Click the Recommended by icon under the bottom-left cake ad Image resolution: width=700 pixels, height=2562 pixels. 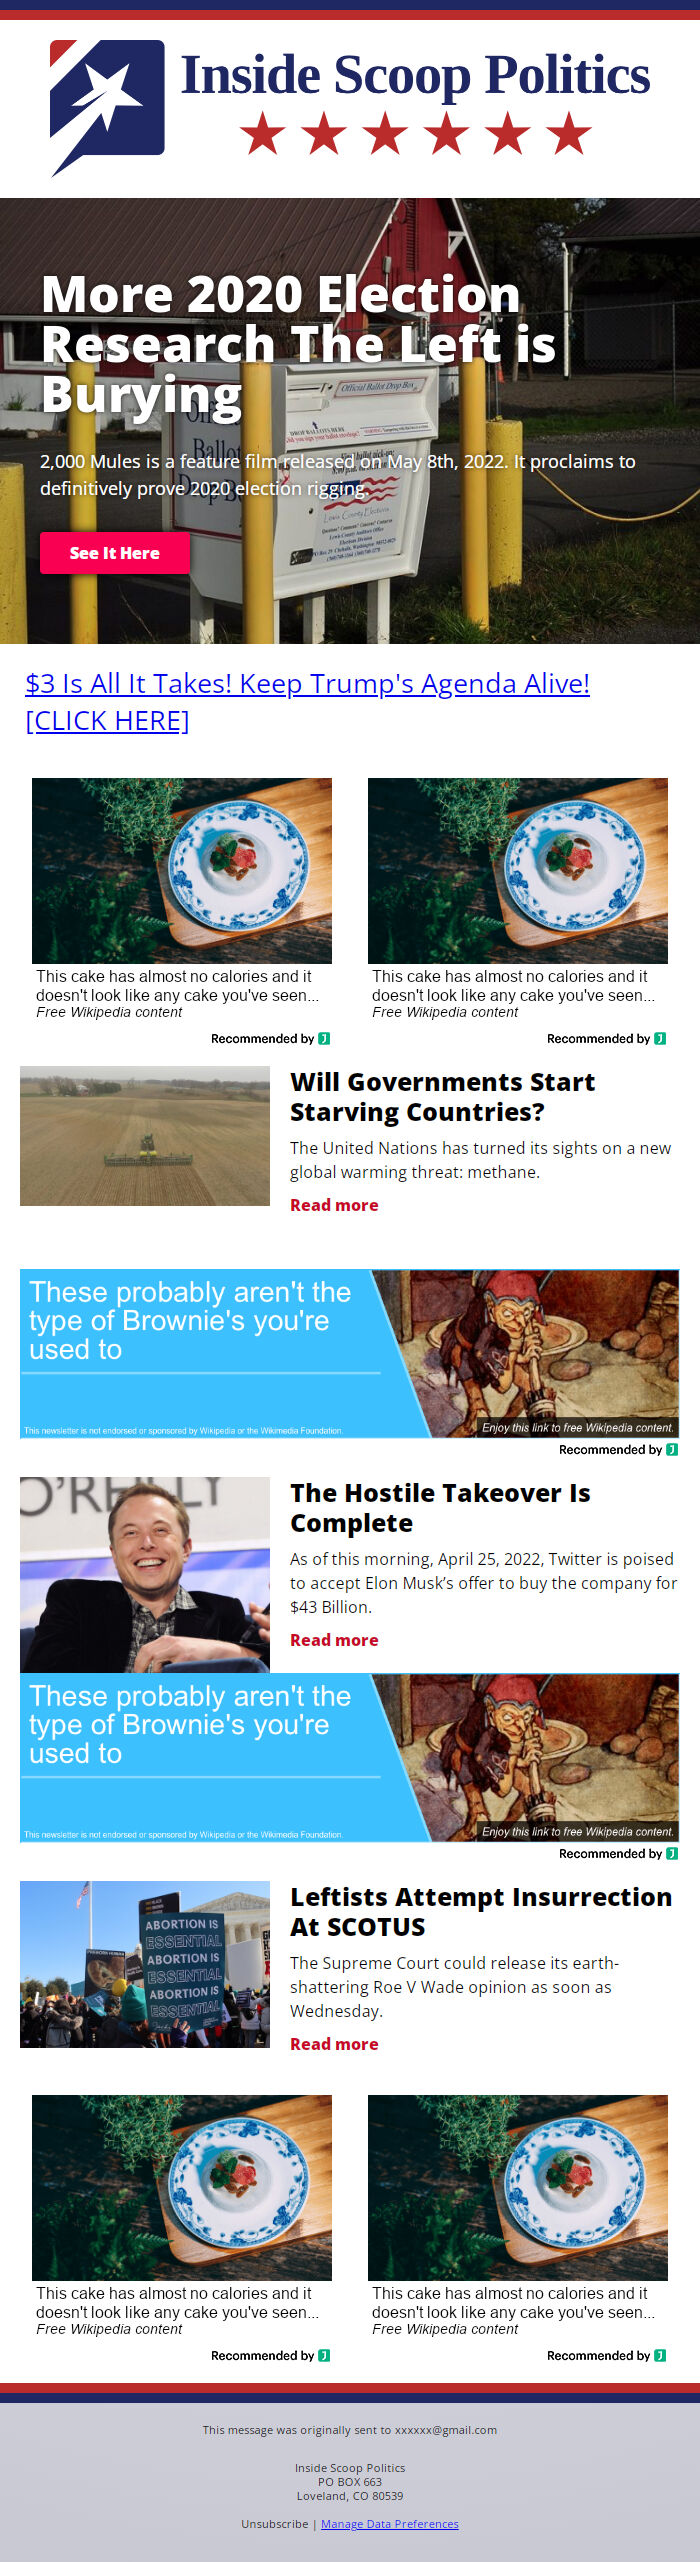(324, 2356)
